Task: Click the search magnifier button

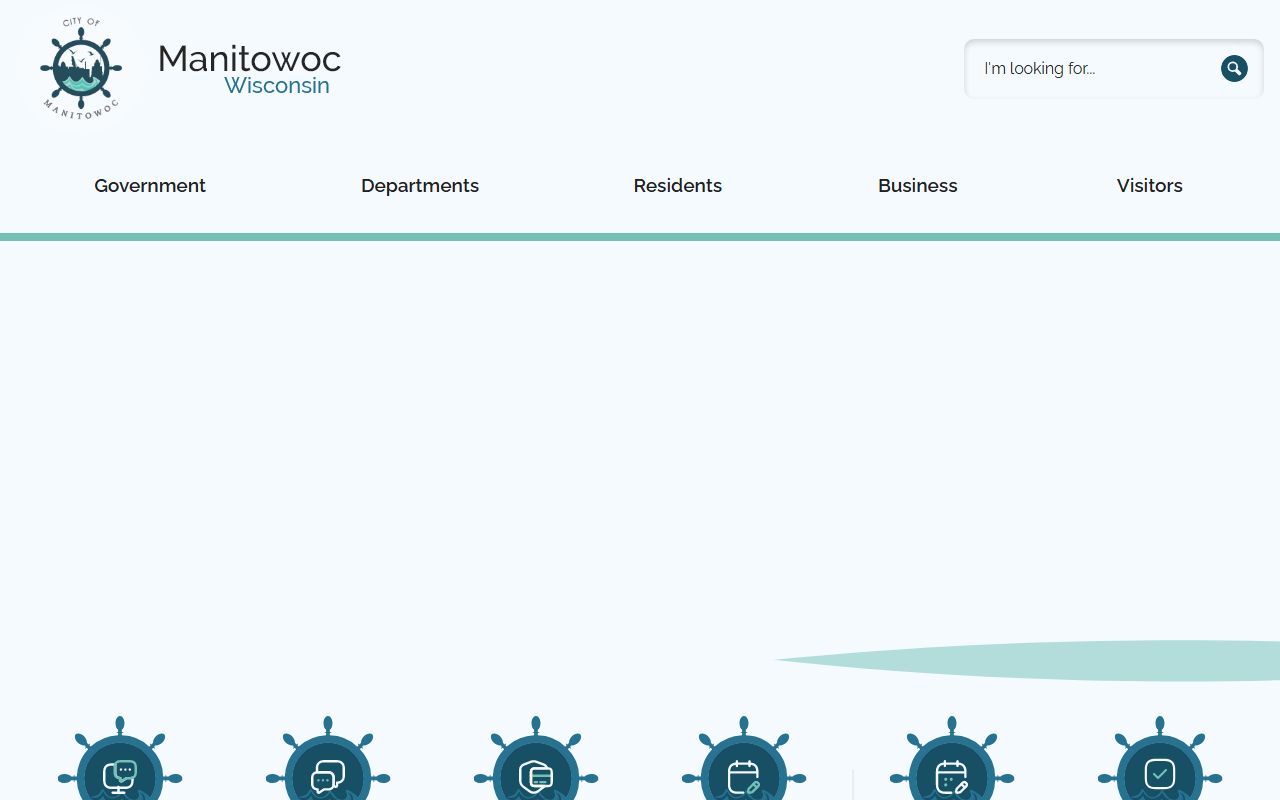Action: (1234, 68)
